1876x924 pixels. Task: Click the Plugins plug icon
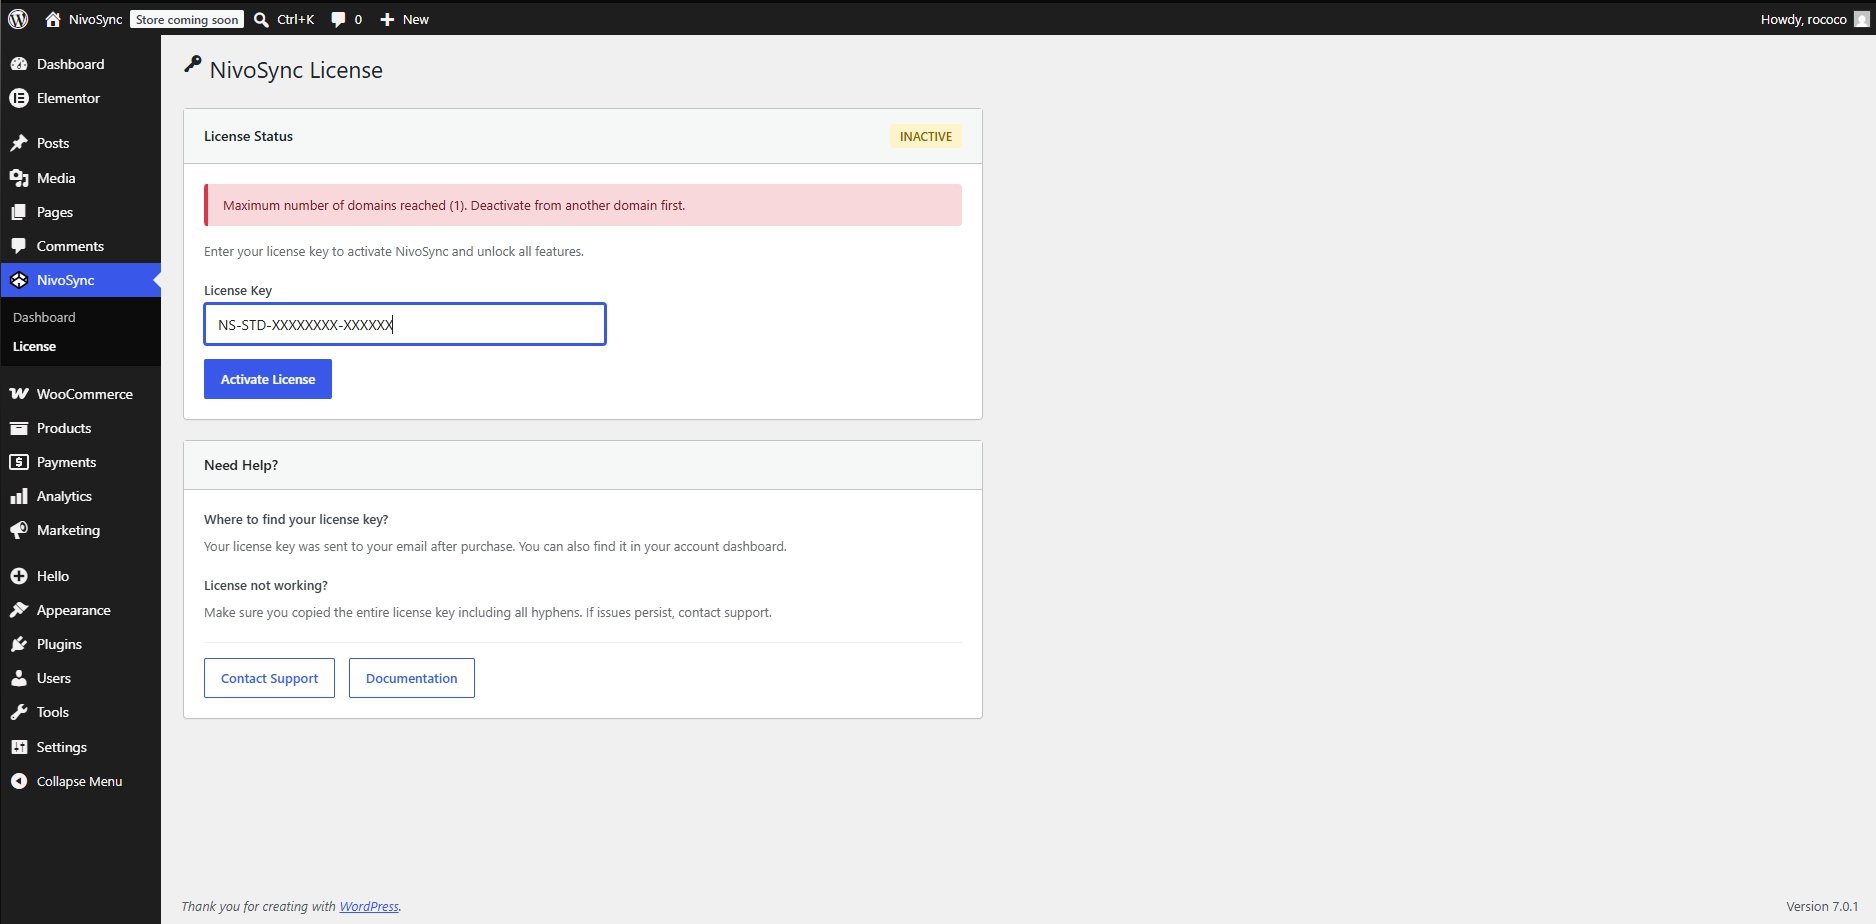click(19, 644)
